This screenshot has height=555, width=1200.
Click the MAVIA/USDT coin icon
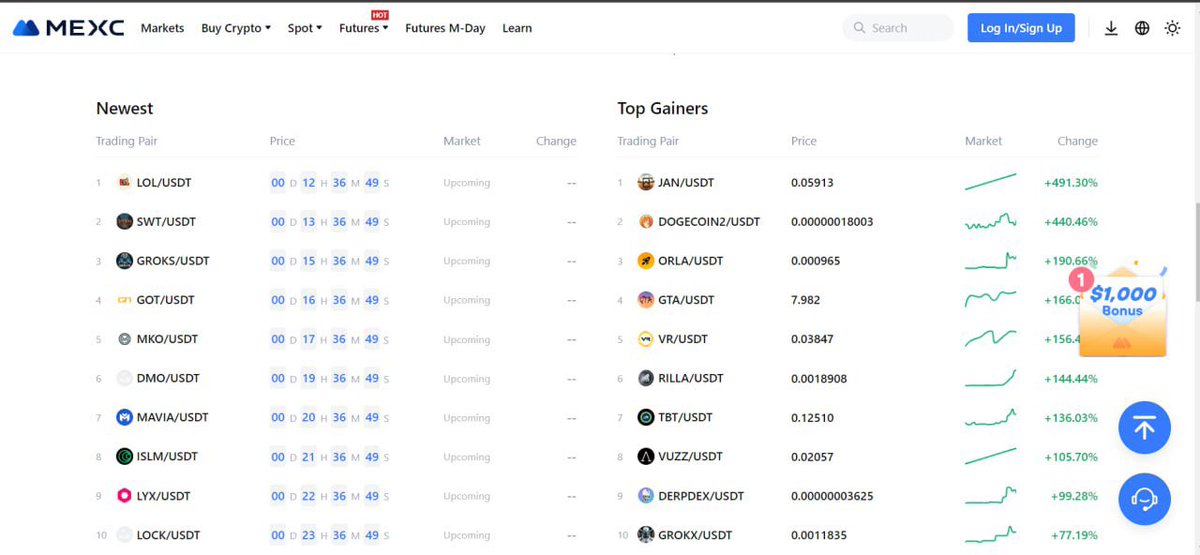[x=124, y=417]
